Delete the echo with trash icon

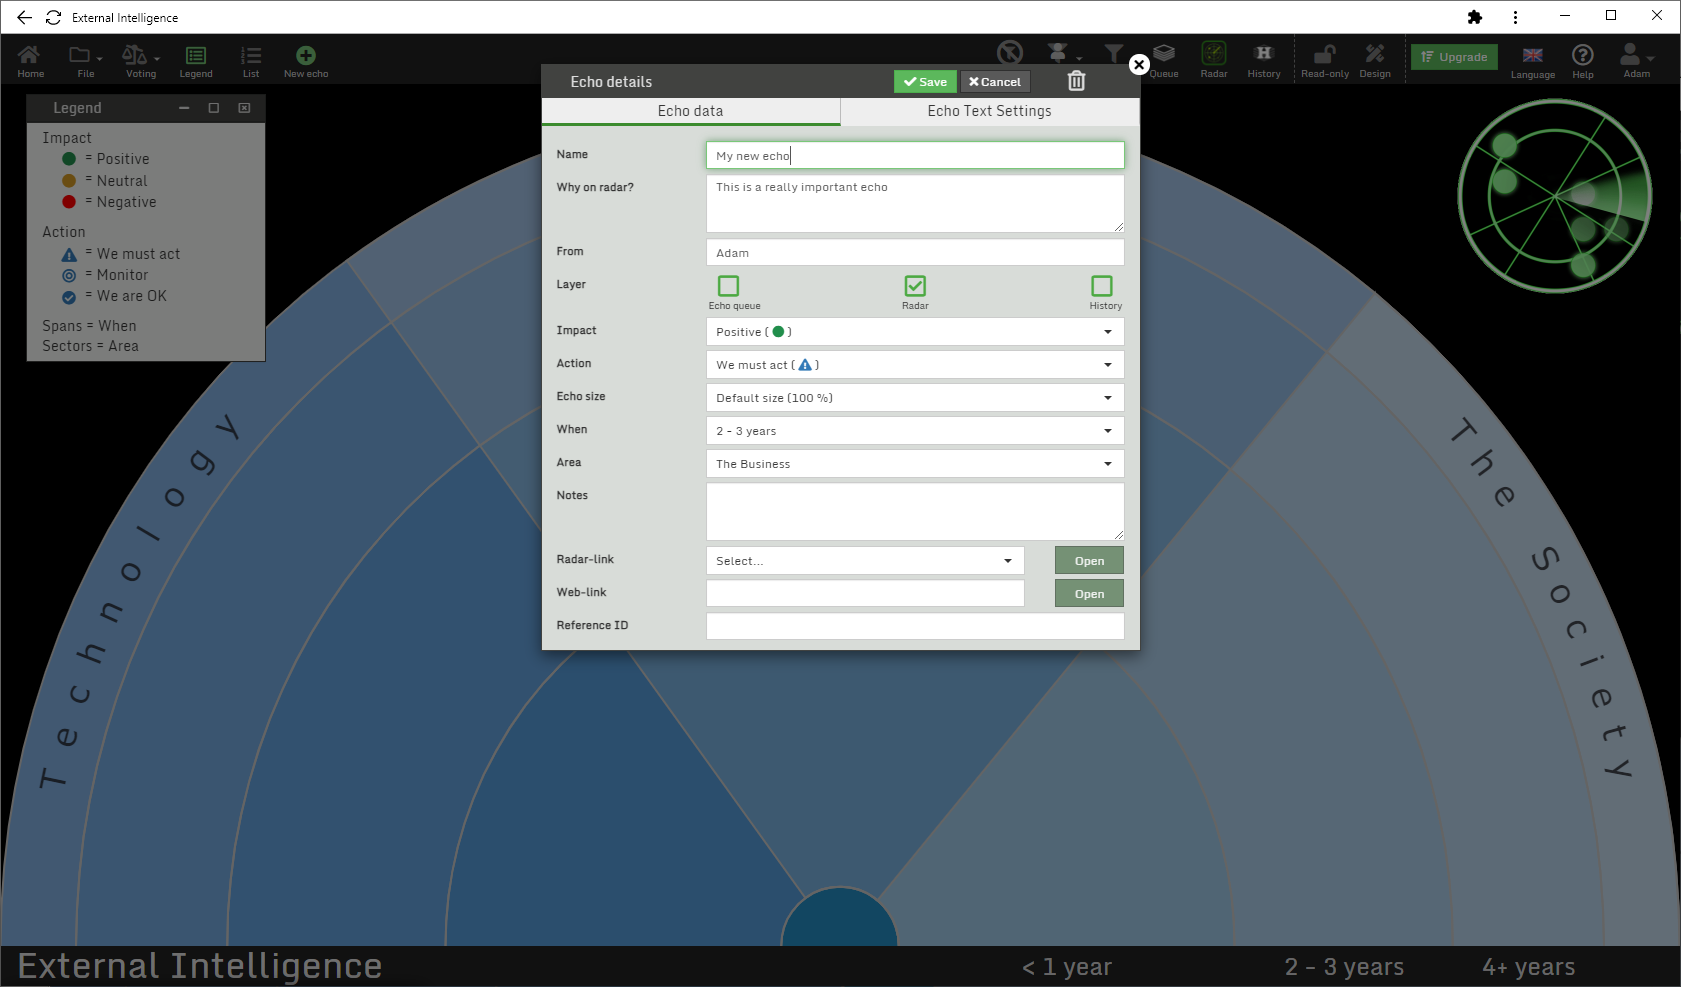[1076, 81]
